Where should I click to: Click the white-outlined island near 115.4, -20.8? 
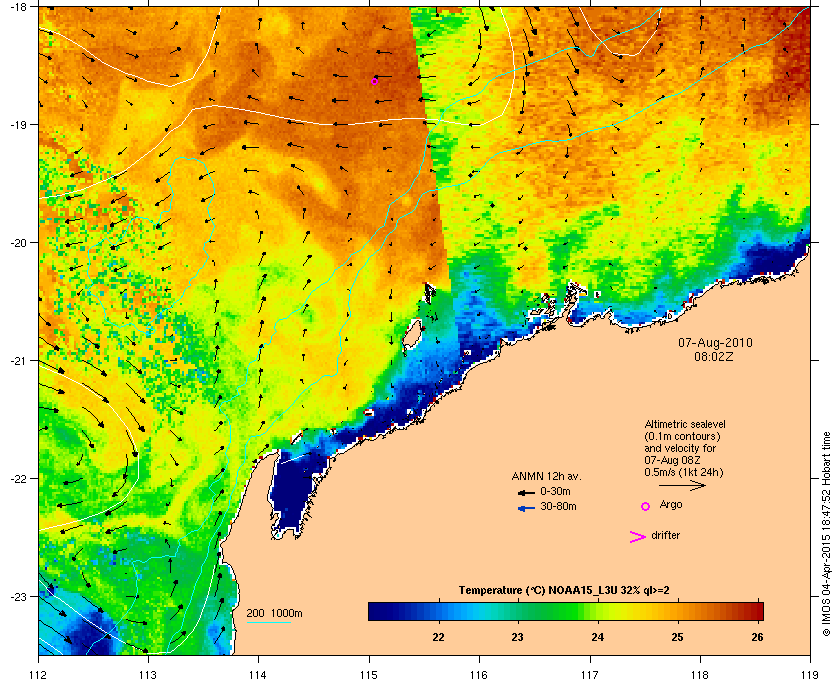[412, 335]
